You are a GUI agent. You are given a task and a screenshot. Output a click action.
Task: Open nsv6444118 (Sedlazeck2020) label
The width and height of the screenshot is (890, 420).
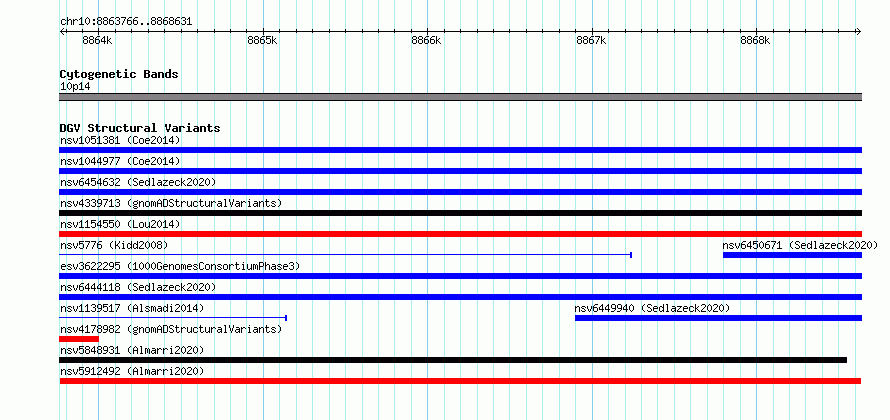(x=138, y=287)
